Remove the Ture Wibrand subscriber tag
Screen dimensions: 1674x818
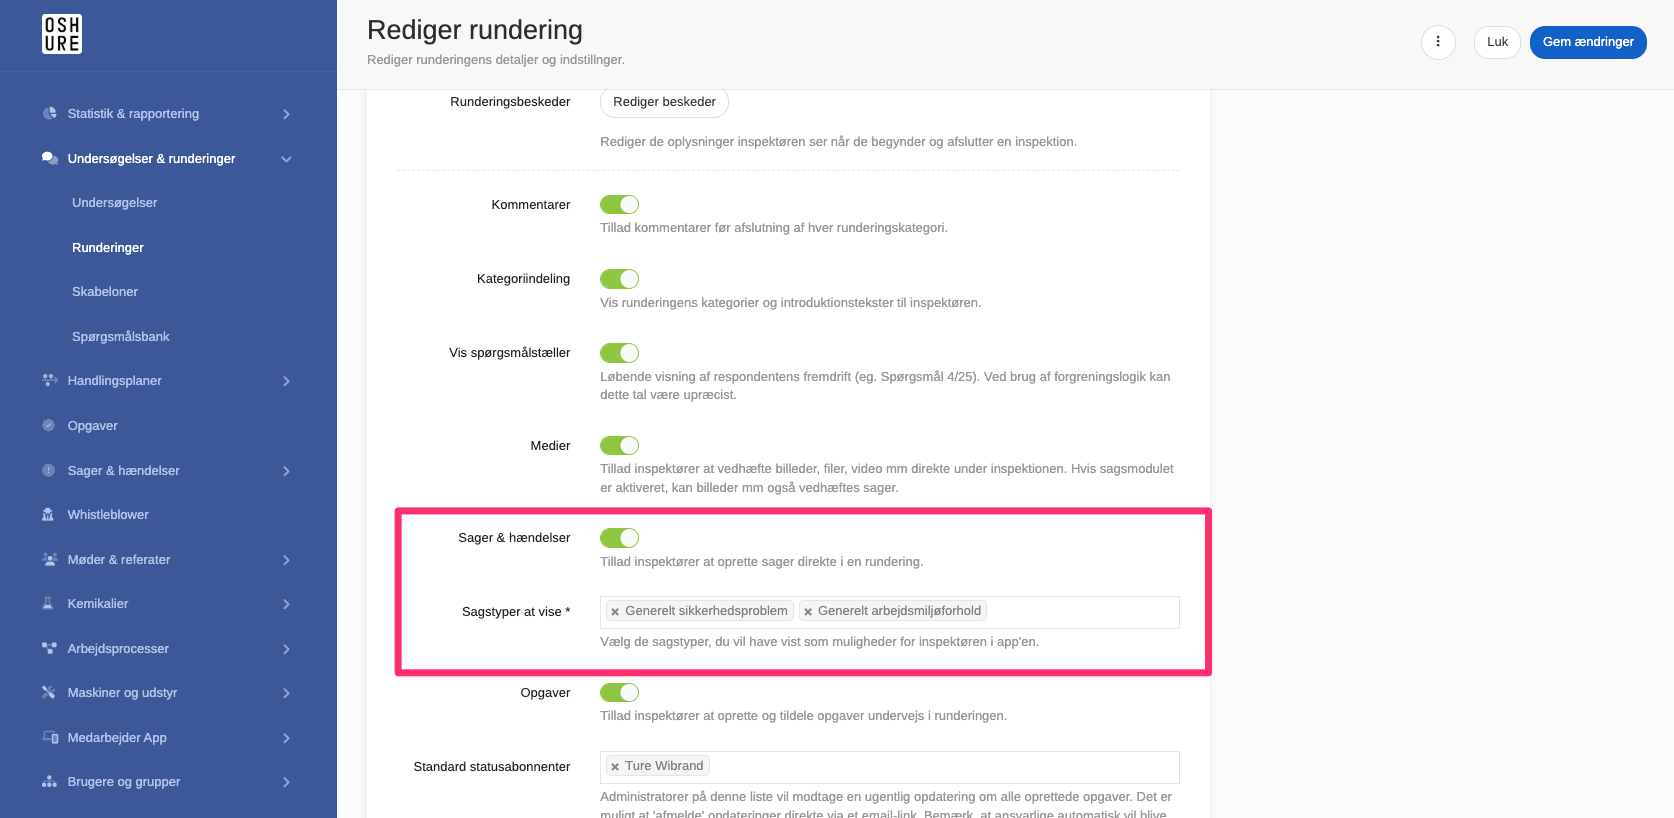coord(615,766)
